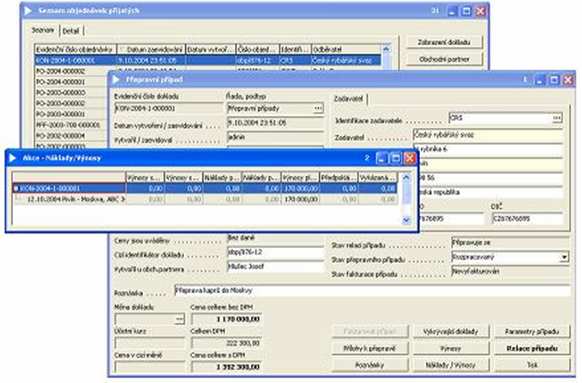The width and height of the screenshot is (582, 383).
Task: Click the ellipsis button of Měna dokladu field
Action: pyautogui.click(x=179, y=319)
